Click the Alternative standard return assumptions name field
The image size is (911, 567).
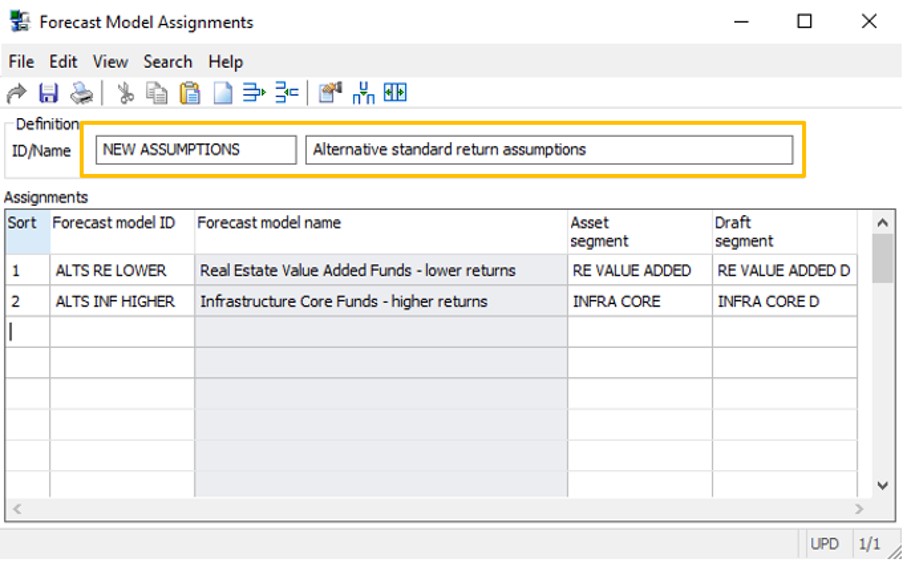pyautogui.click(x=549, y=150)
